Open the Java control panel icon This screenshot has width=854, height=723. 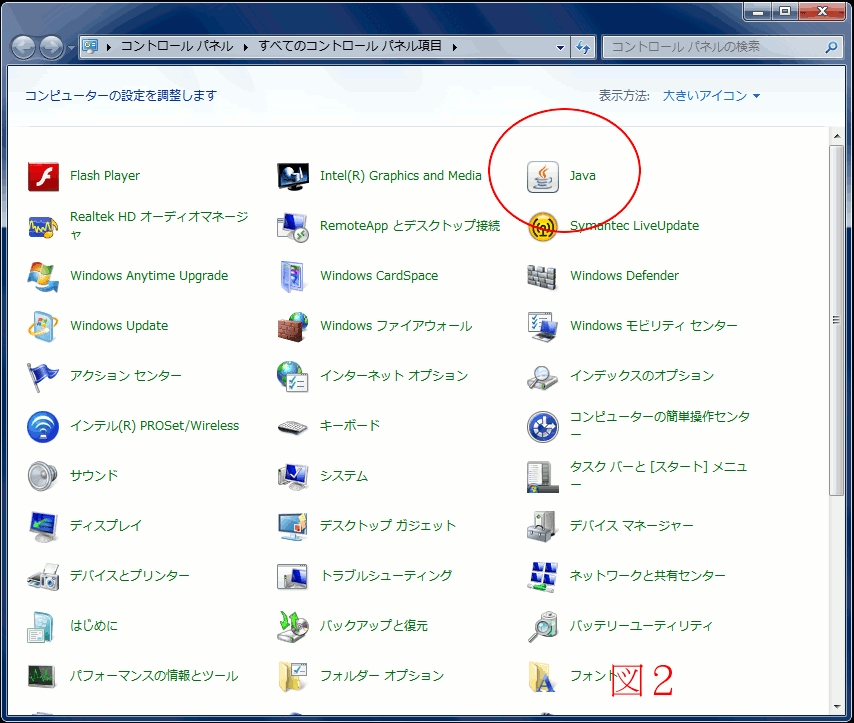543,176
